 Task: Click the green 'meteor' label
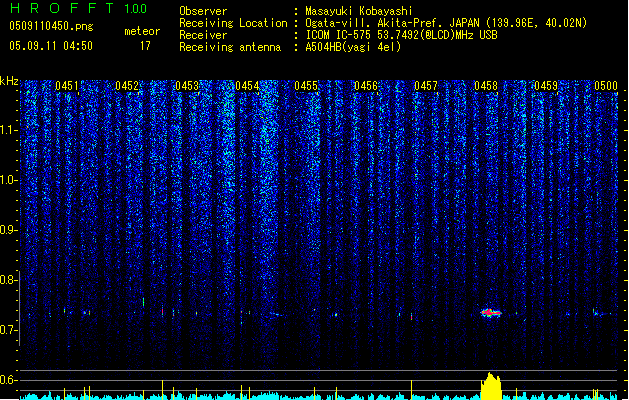click(142, 31)
